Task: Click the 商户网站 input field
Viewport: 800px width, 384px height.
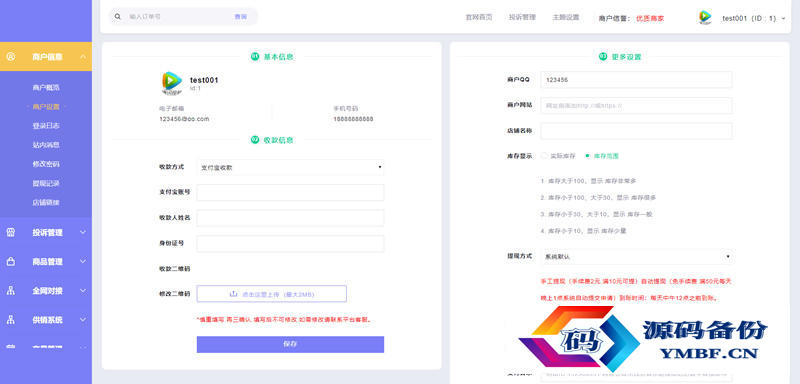Action: coord(636,106)
